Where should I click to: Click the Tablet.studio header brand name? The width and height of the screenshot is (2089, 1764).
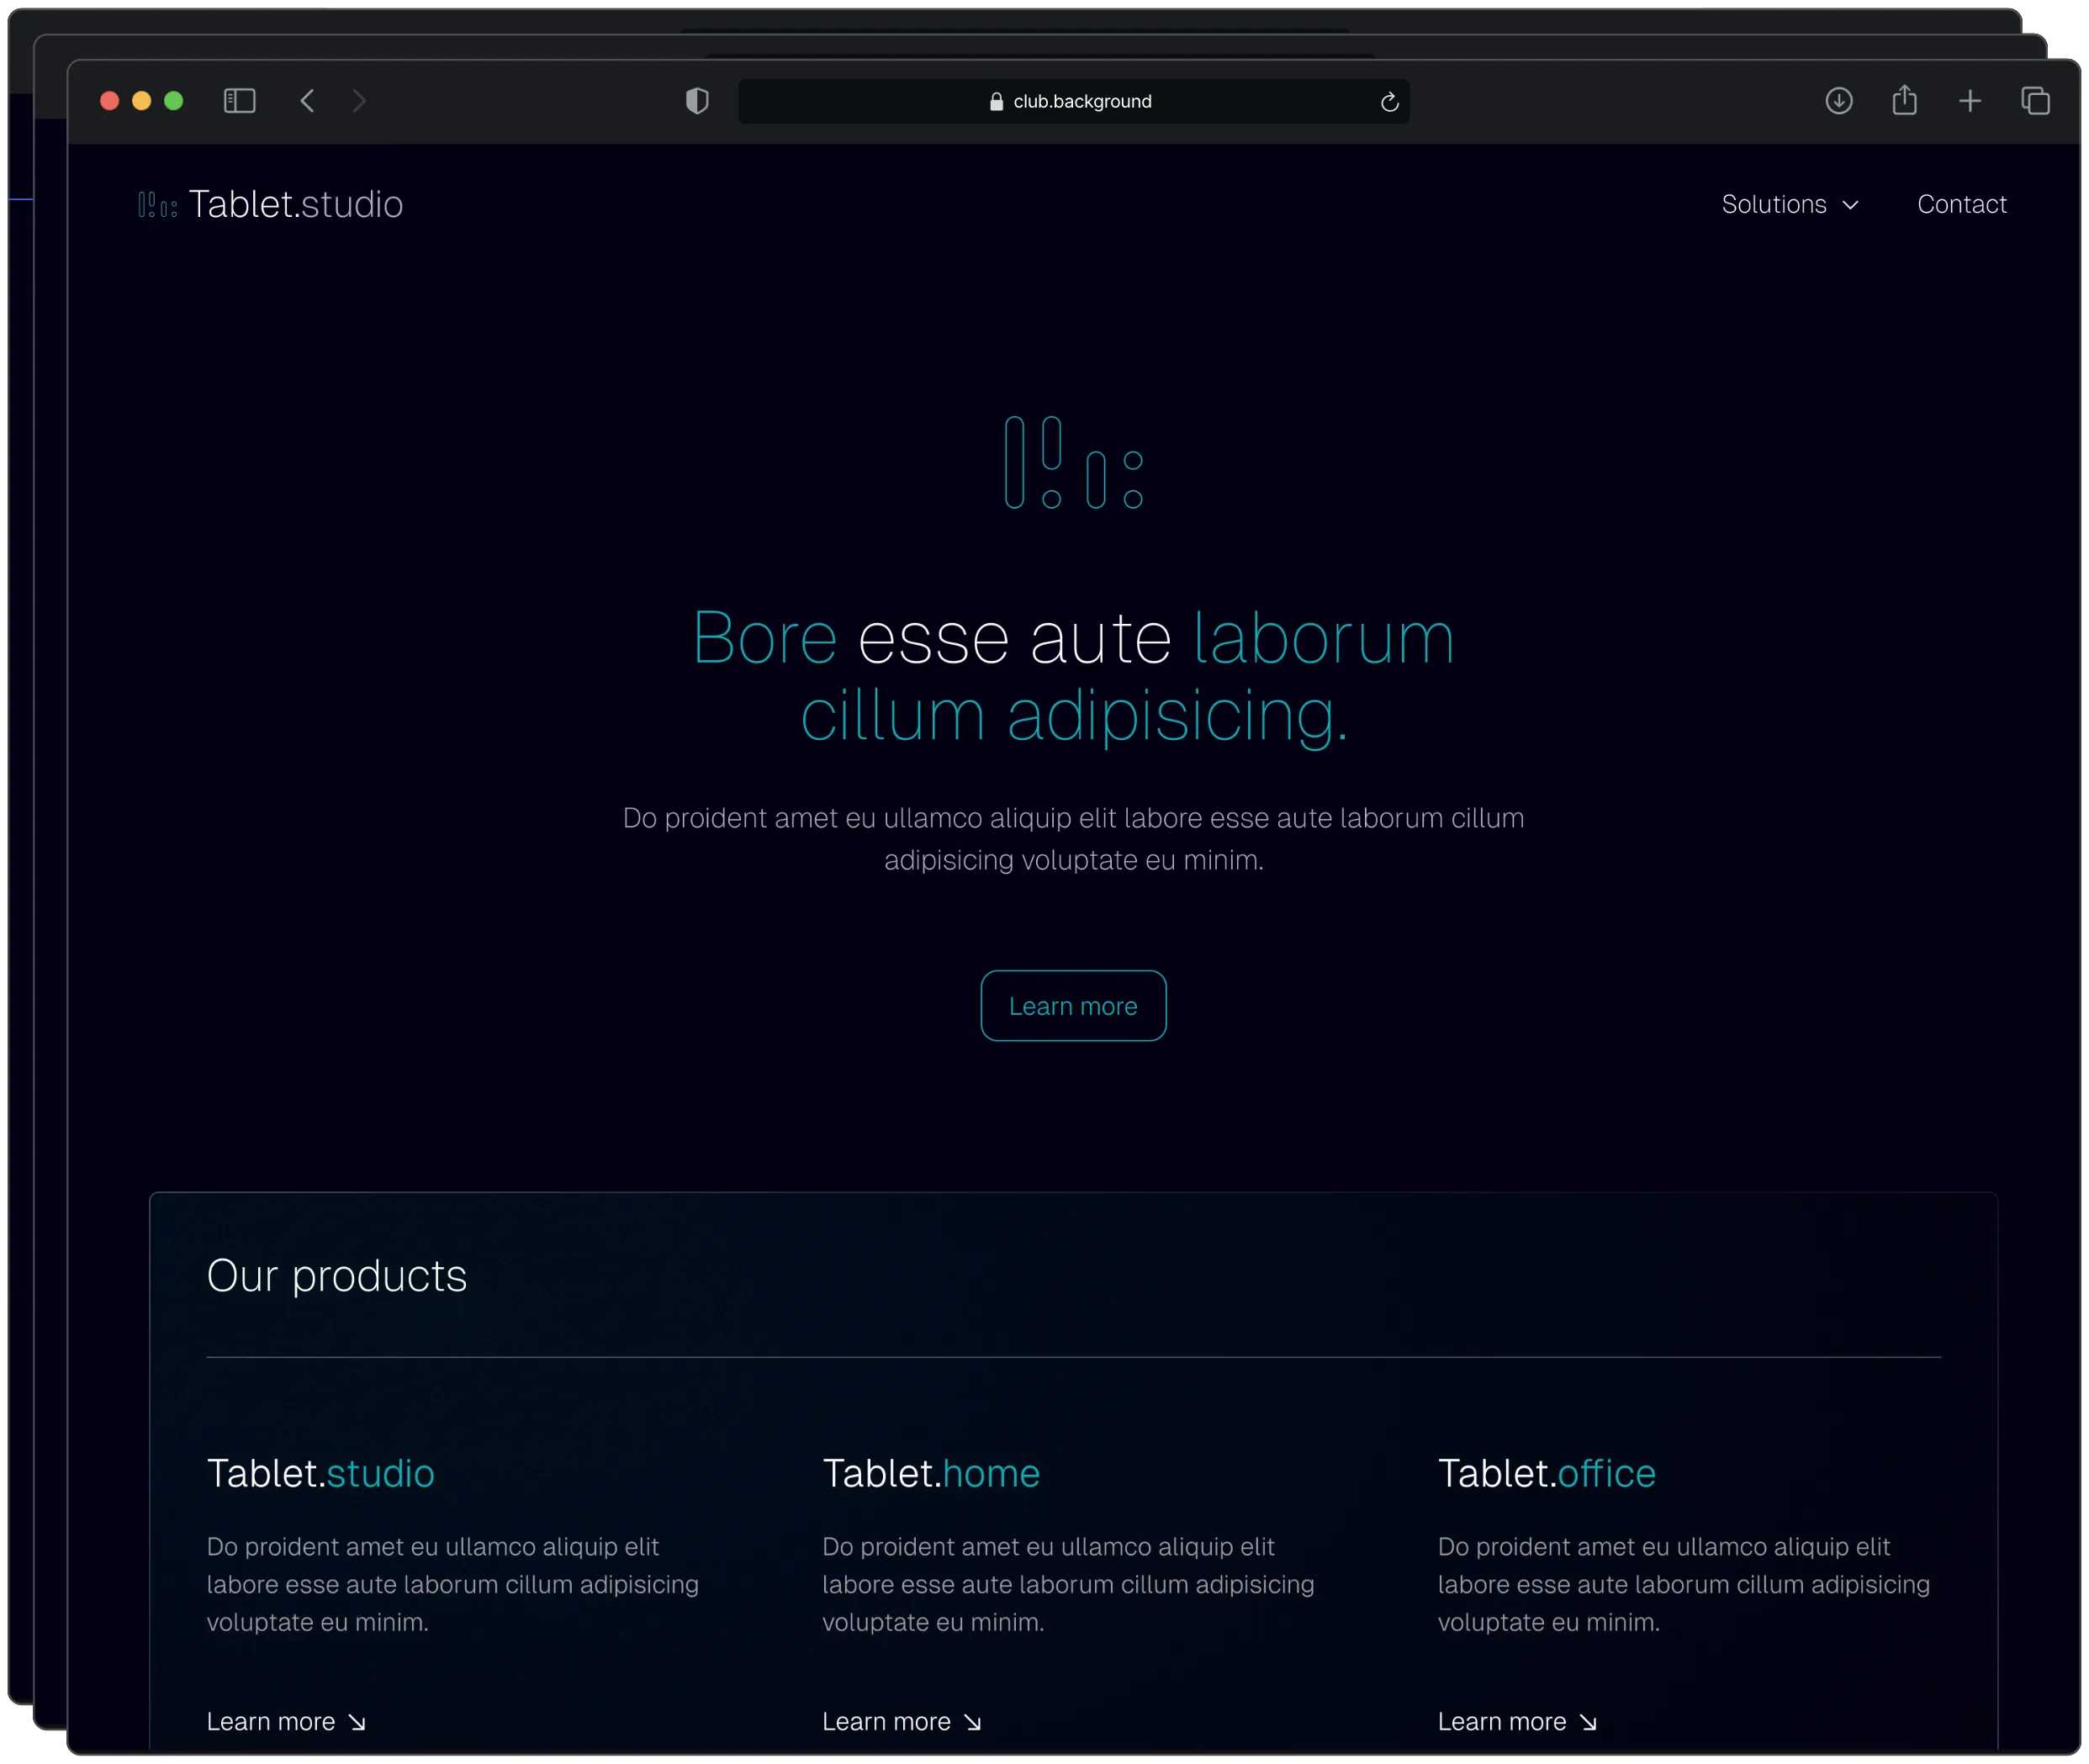tap(296, 204)
